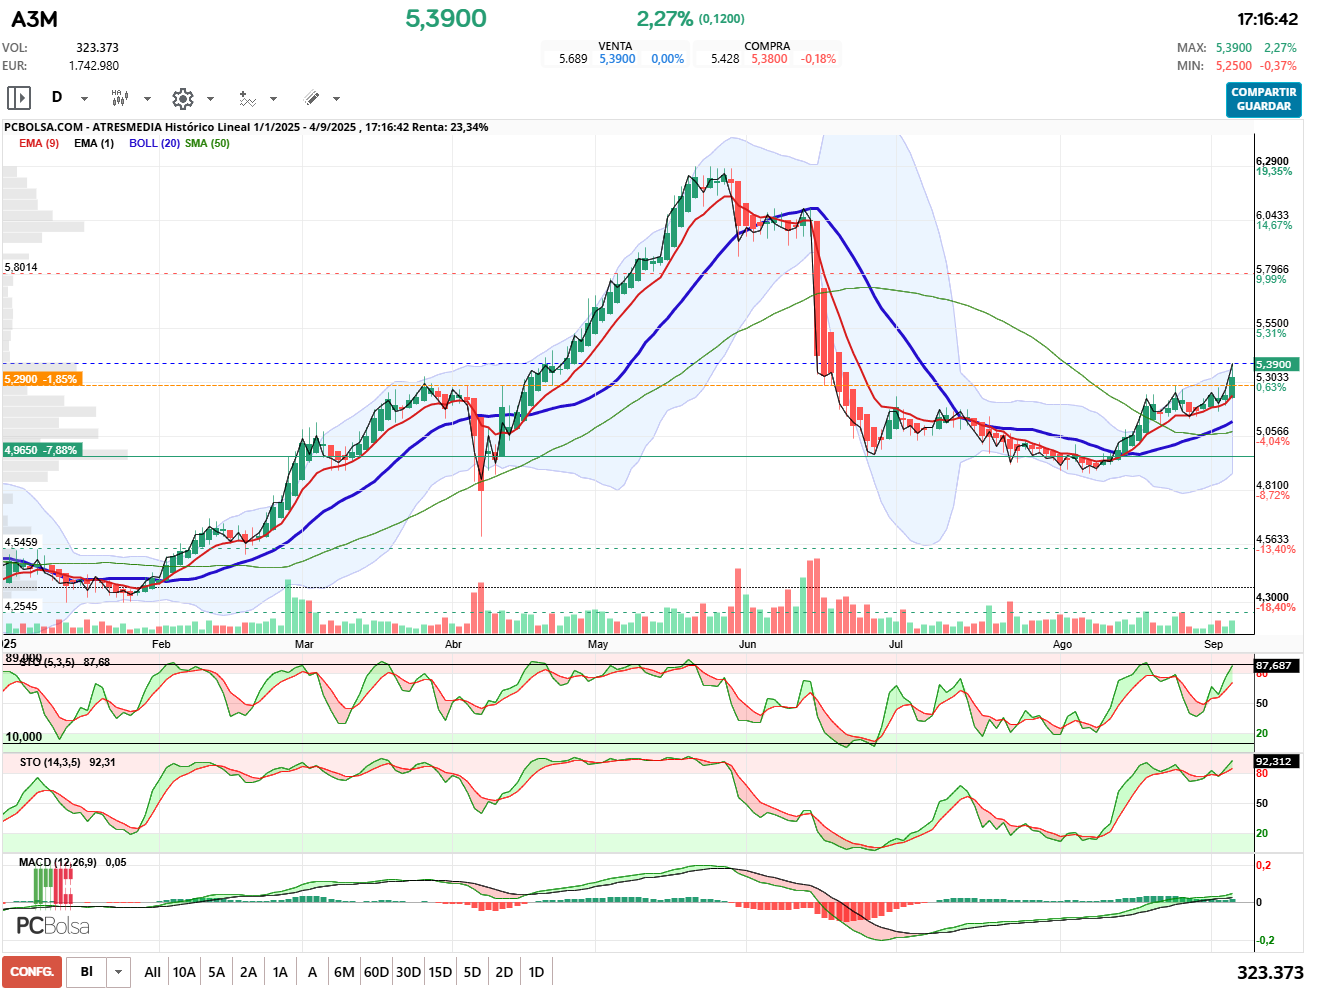The height and width of the screenshot is (993, 1317).
Task: Select the 6M time range
Action: click(344, 972)
